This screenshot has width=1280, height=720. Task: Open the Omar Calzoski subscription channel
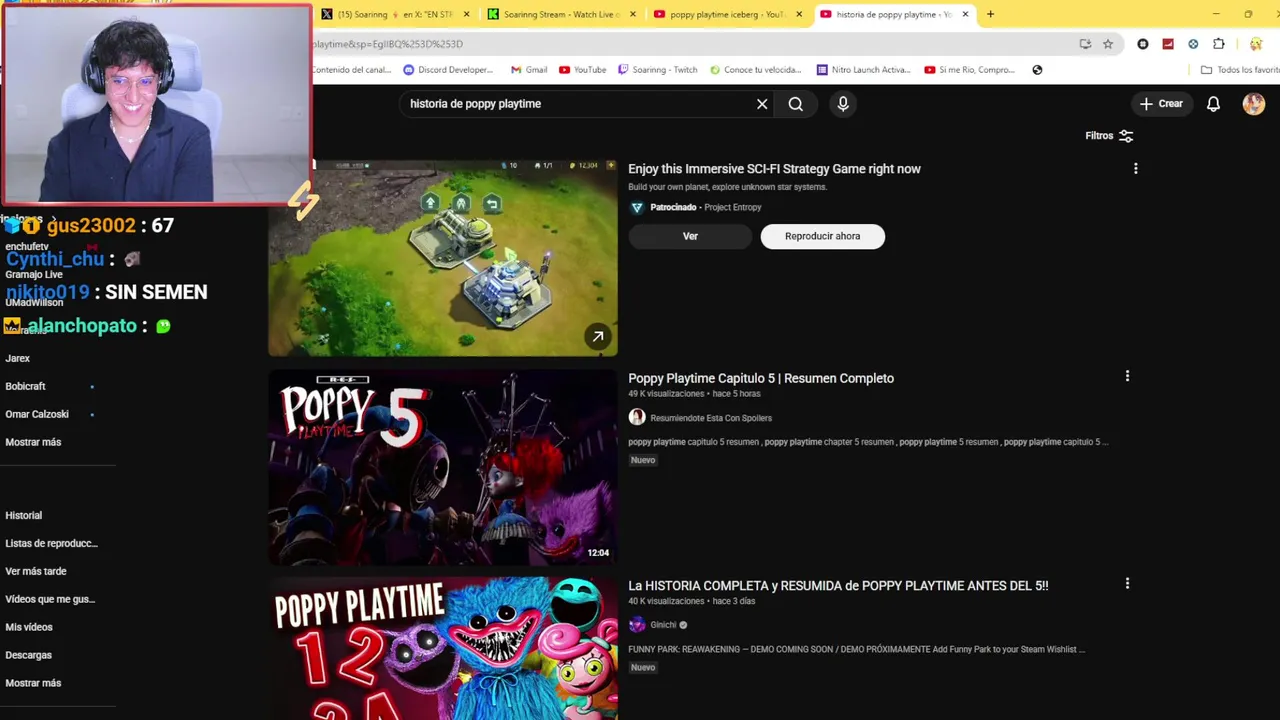pyautogui.click(x=37, y=414)
